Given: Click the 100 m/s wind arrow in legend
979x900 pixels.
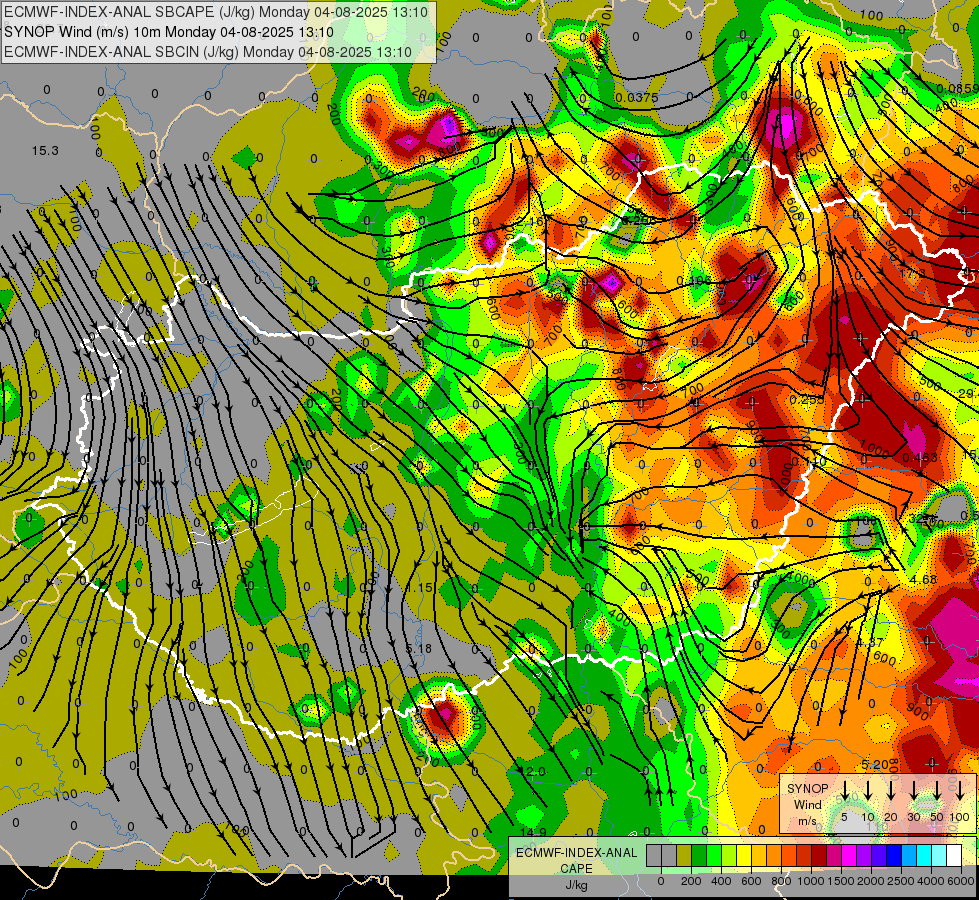Looking at the screenshot, I should pos(960,791).
